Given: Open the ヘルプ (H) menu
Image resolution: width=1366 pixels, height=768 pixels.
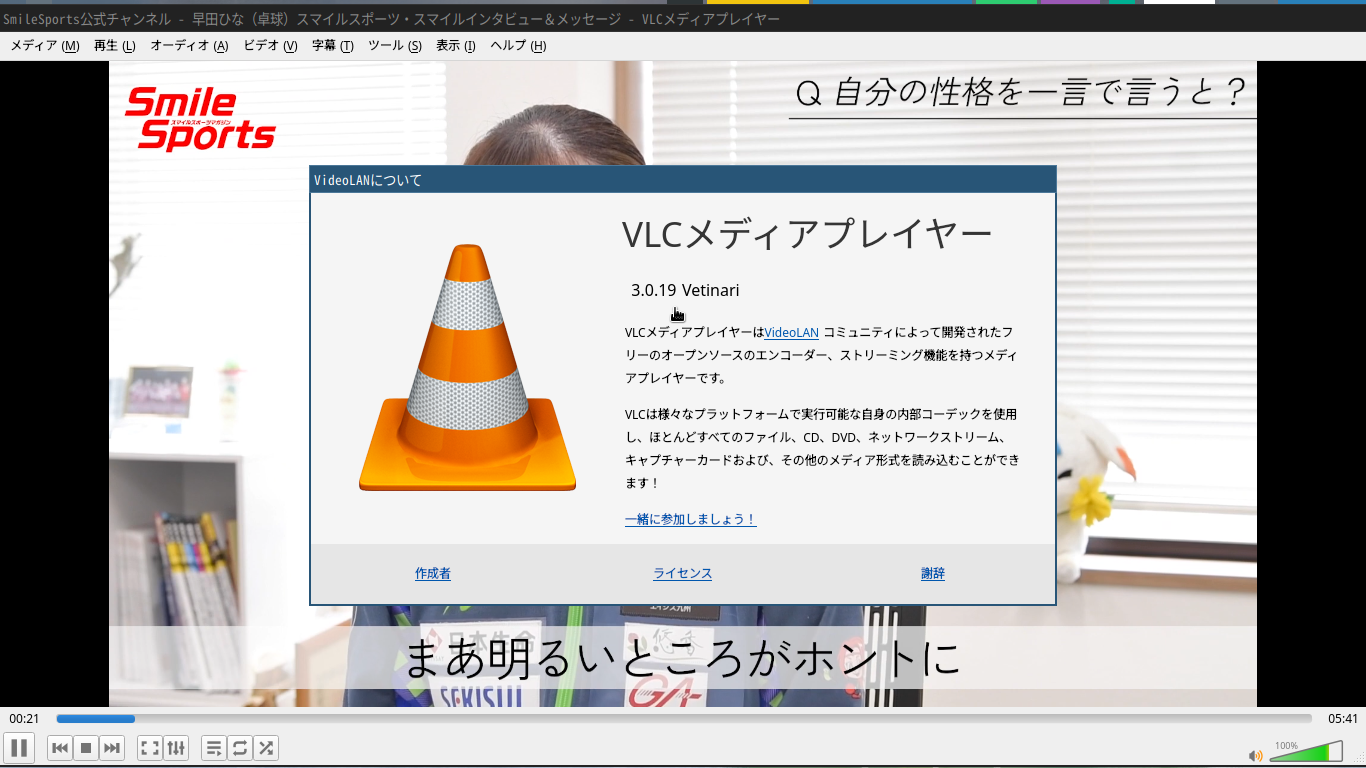Looking at the screenshot, I should click(x=518, y=45).
